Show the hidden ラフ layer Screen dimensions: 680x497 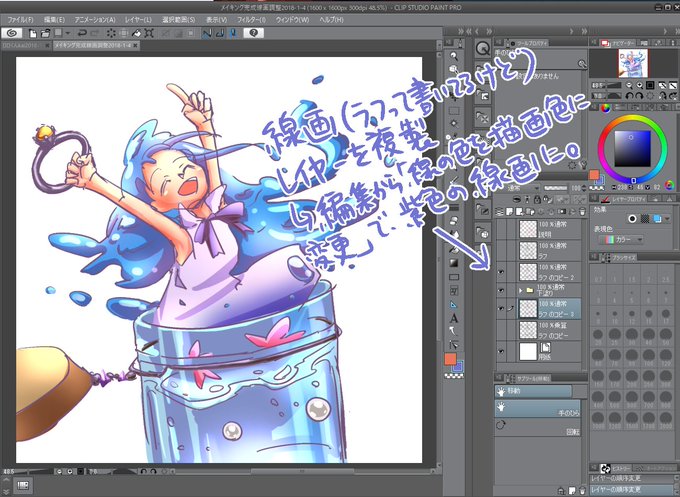501,251
